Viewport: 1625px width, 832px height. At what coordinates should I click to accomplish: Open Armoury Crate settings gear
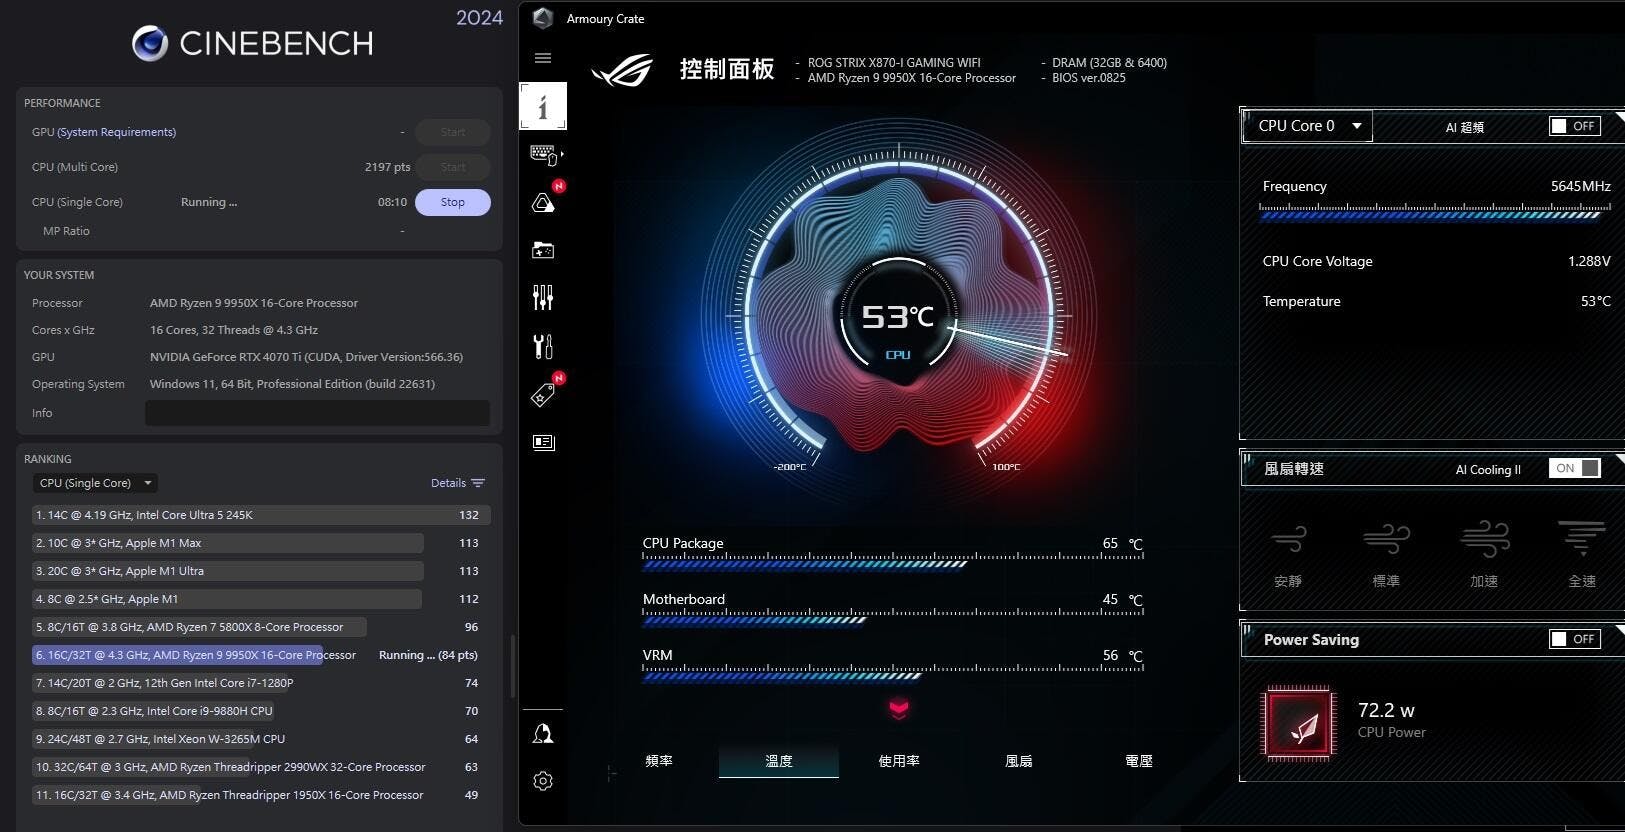[x=543, y=781]
